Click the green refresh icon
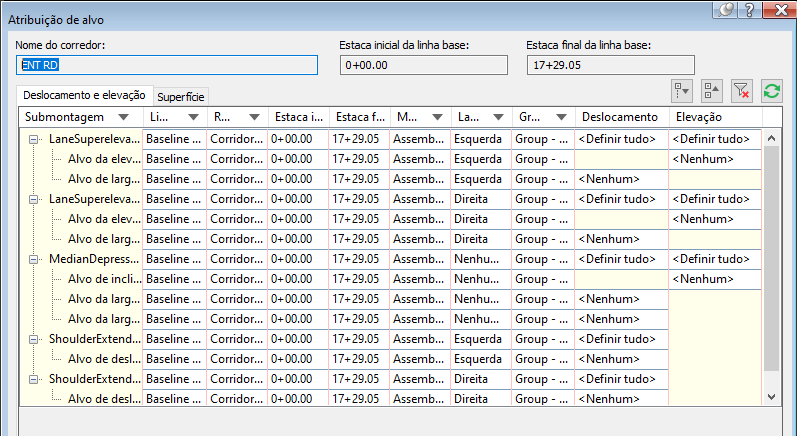The width and height of the screenshot is (797, 436). 770,91
